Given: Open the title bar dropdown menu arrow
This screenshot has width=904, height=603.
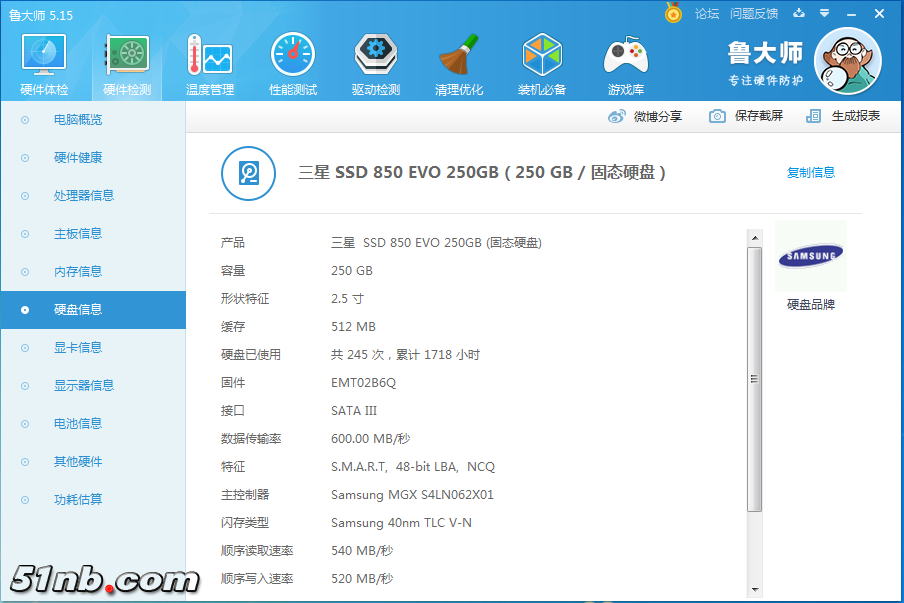Looking at the screenshot, I should [824, 13].
